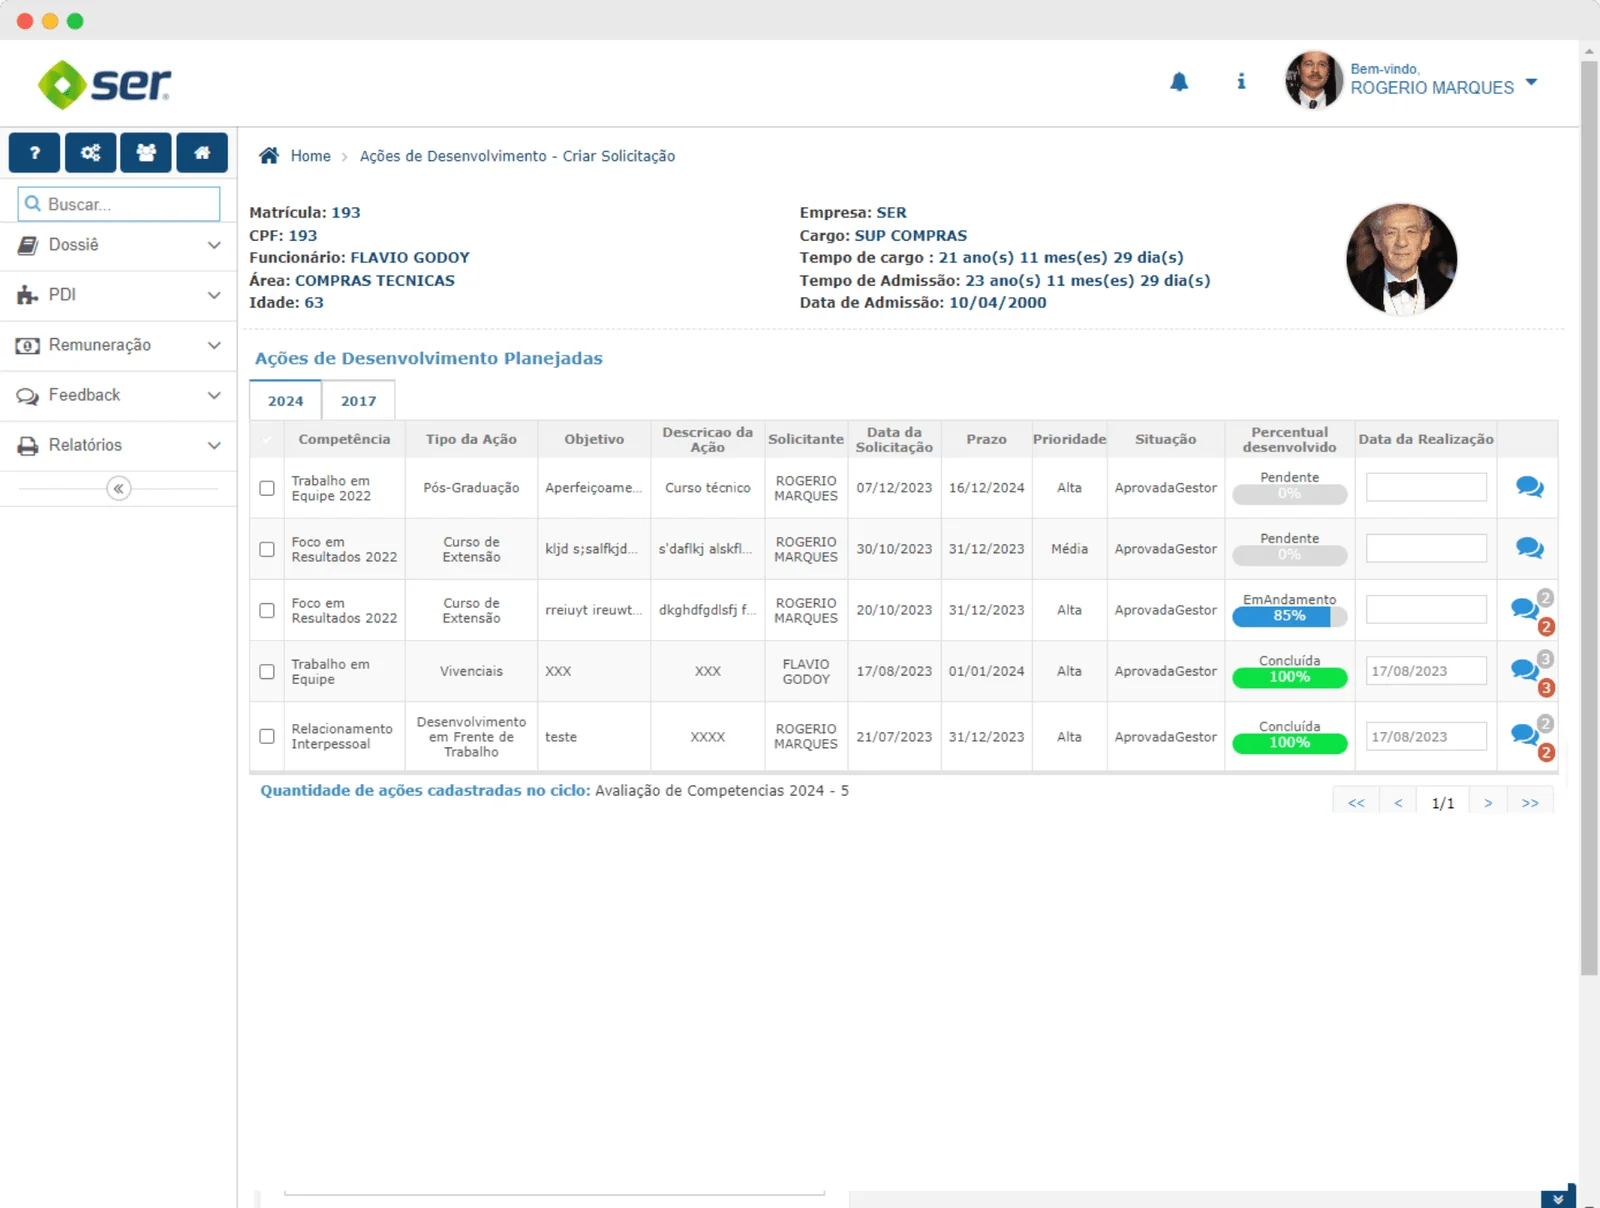Click the help question mark button
Image resolution: width=1600 pixels, height=1208 pixels.
pos(35,153)
